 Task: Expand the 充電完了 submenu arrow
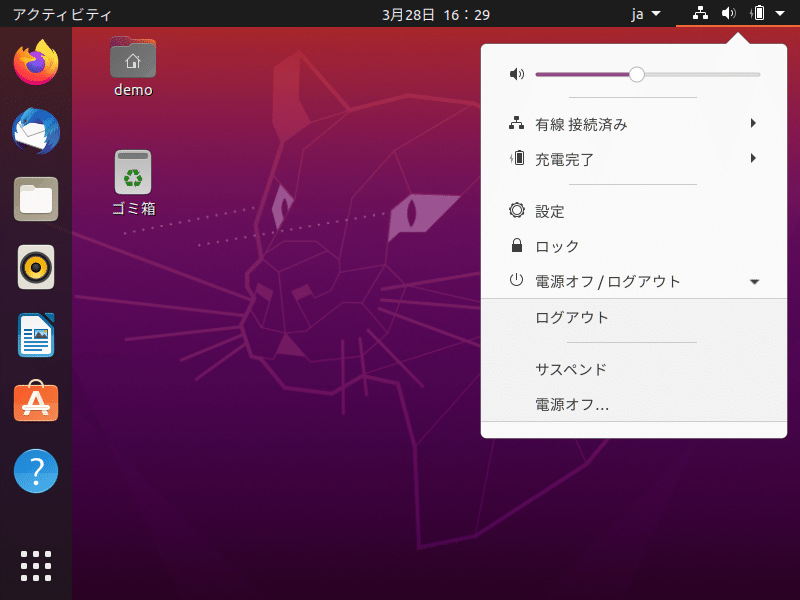753,158
